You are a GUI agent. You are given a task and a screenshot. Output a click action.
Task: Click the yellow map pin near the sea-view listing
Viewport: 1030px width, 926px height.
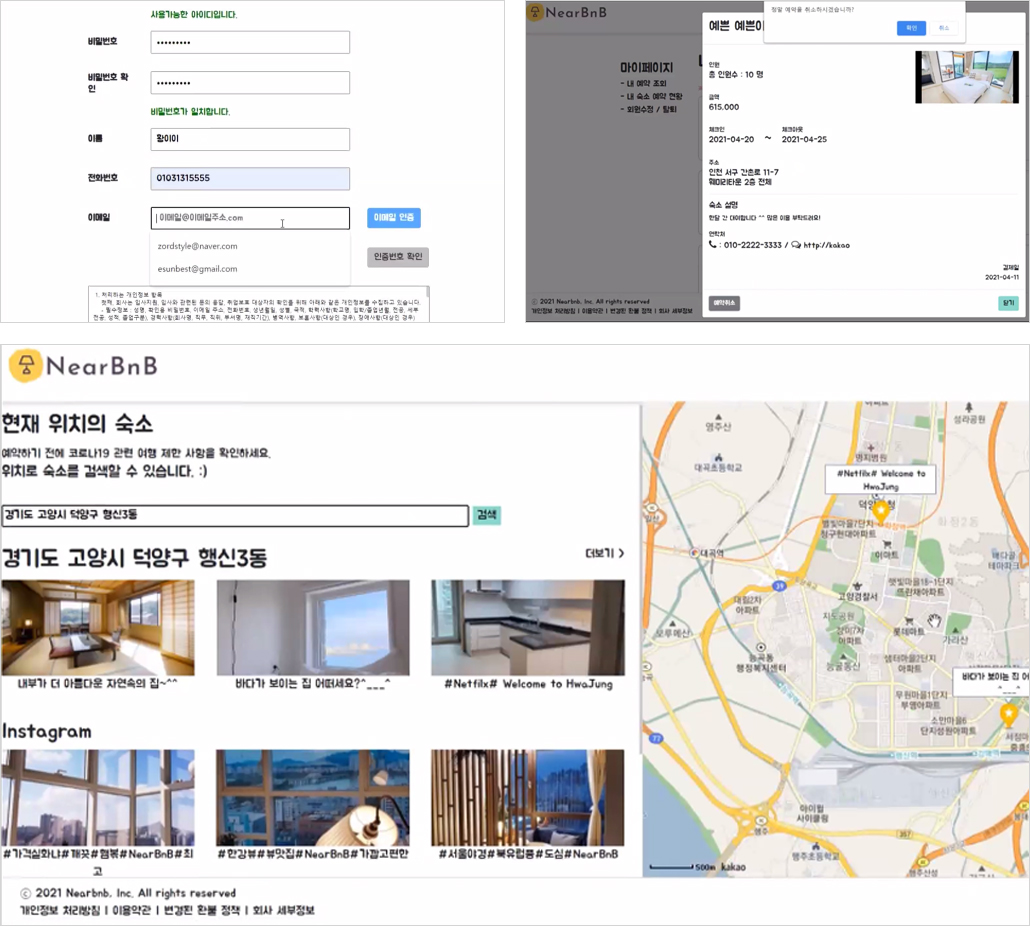(x=1008, y=715)
